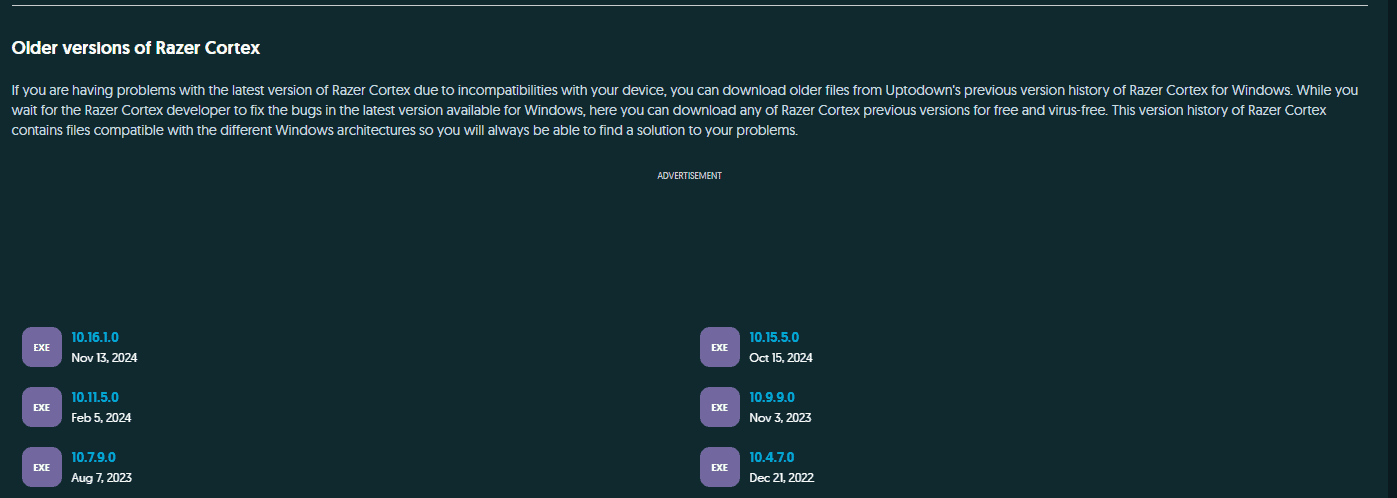Open version 10.4.7.0 download link
The height and width of the screenshot is (498, 1397).
[772, 457]
